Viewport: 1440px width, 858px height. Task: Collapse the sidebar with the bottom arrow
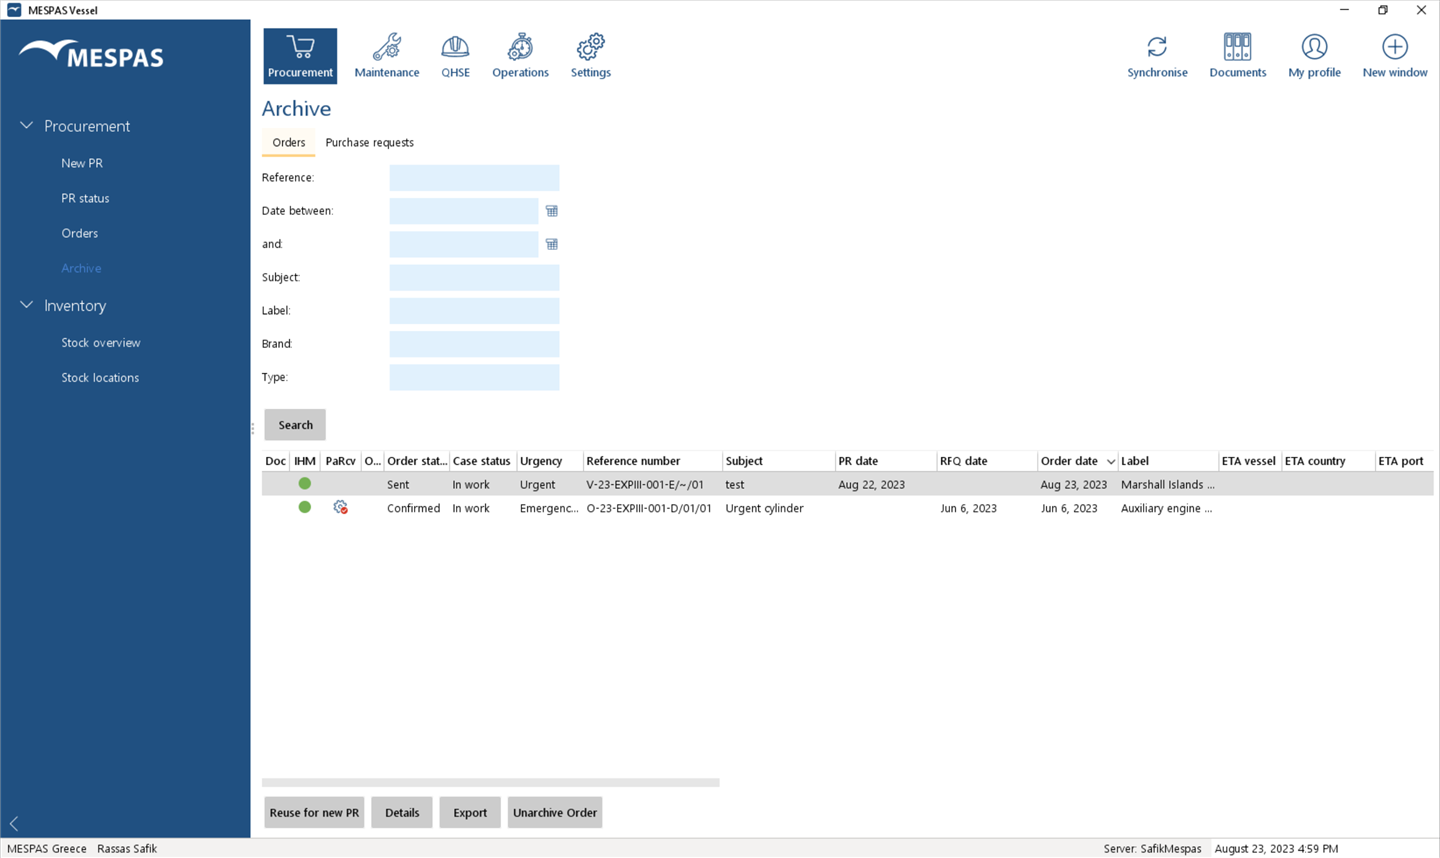(14, 824)
